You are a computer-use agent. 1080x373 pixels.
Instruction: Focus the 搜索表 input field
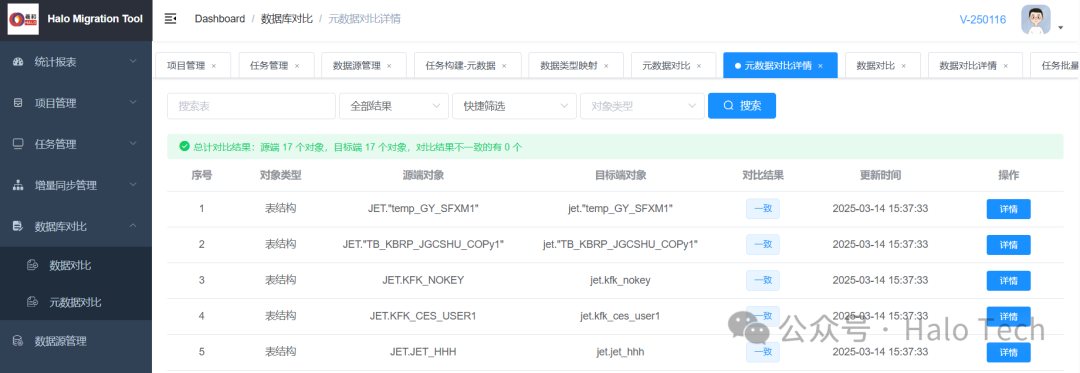point(251,106)
